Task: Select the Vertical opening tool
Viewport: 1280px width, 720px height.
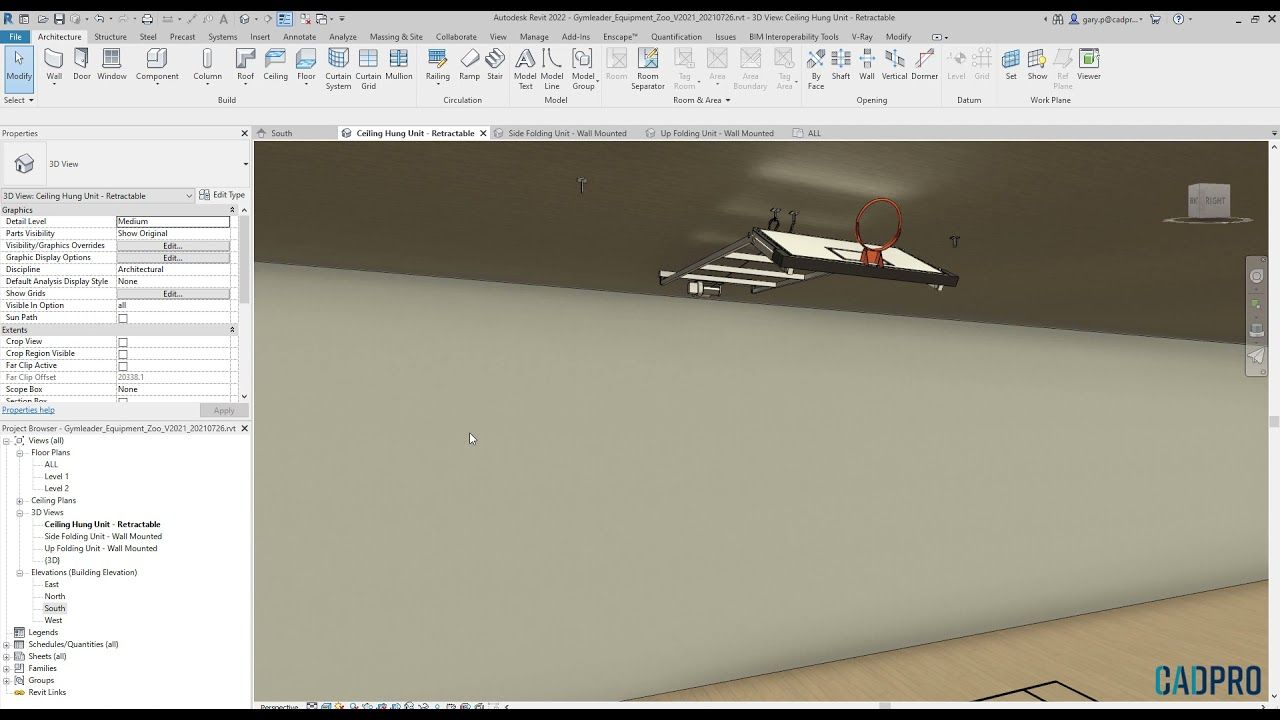Action: tap(894, 65)
